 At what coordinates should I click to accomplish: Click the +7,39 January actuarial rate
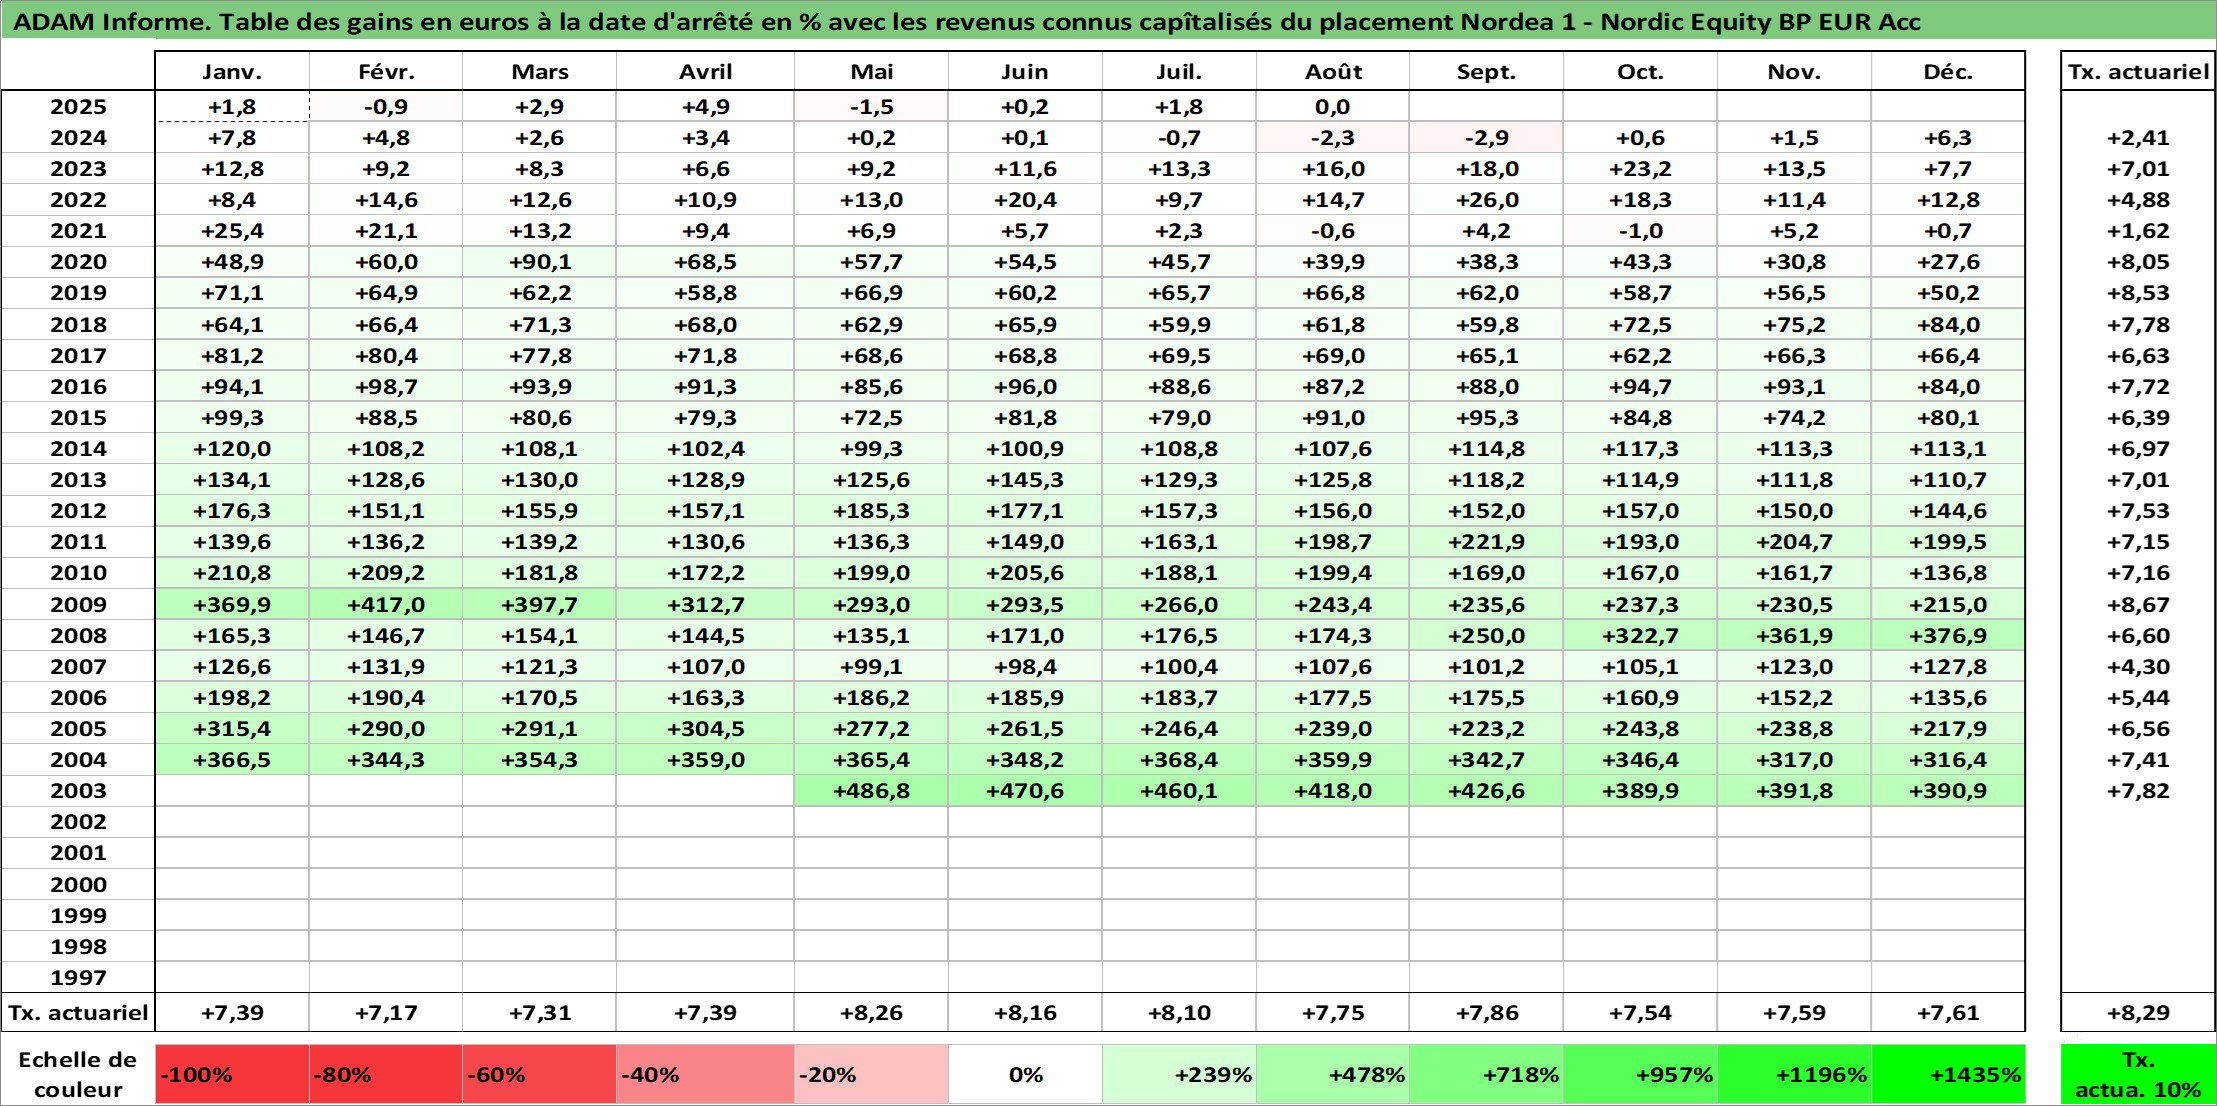[x=232, y=1013]
